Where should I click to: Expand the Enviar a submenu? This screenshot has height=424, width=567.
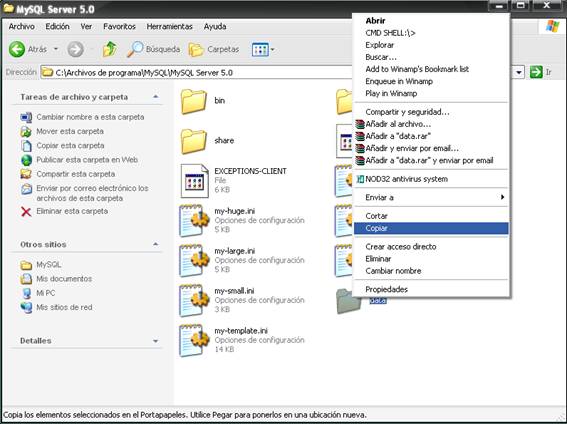tap(431, 197)
